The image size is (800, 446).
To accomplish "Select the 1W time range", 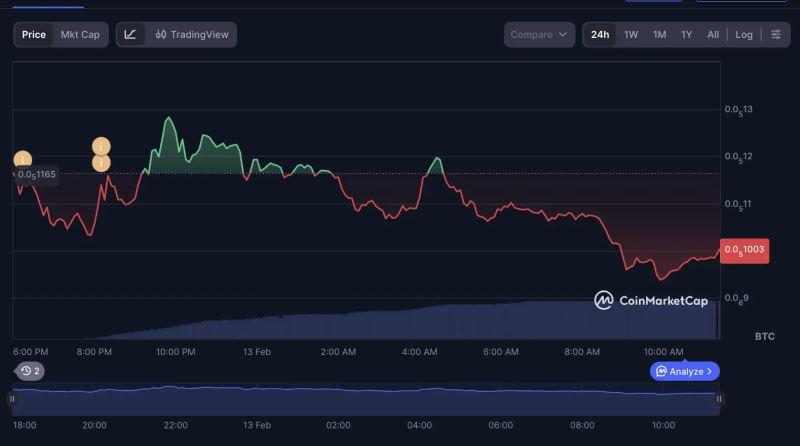I will [631, 35].
